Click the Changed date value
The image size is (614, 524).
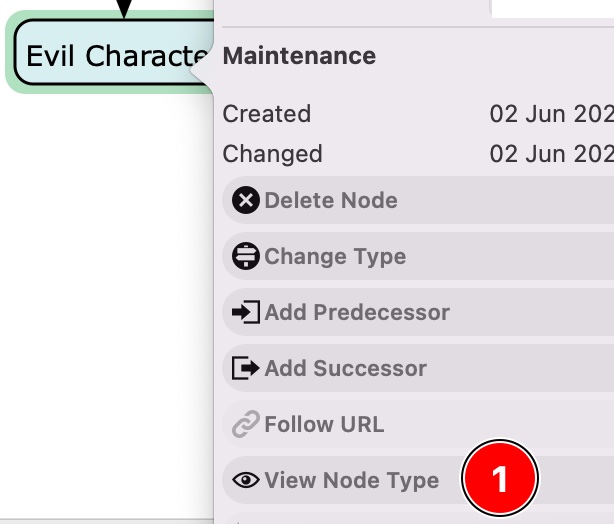(x=551, y=154)
